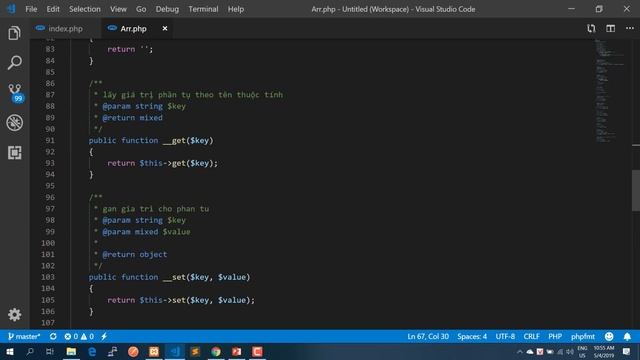Click Ln 67, Col 30 to go to line
The width and height of the screenshot is (640, 360).
point(428,336)
